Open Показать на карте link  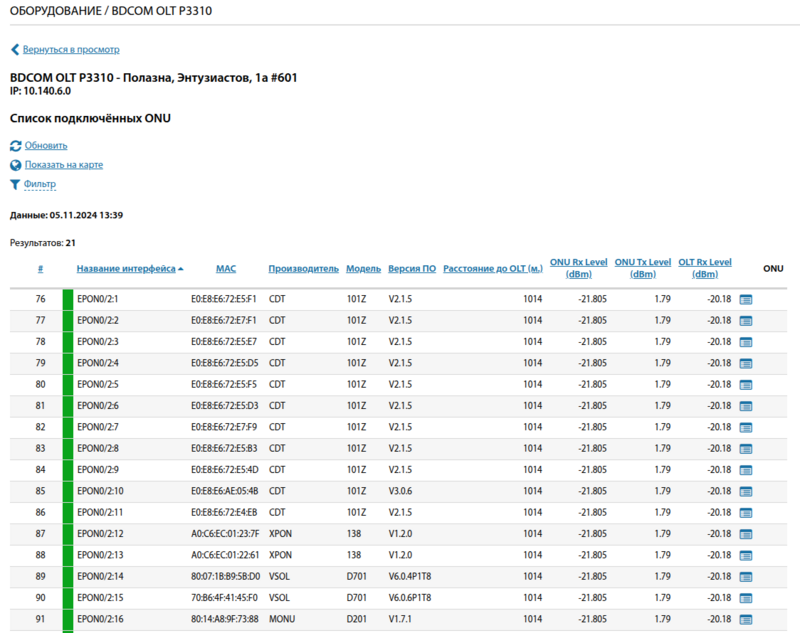pos(64,165)
